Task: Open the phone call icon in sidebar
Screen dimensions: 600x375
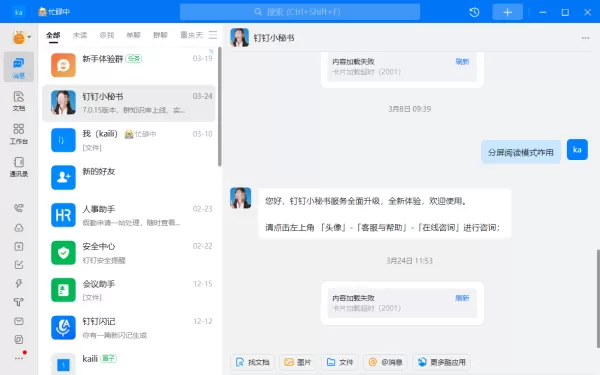Action: click(19, 208)
